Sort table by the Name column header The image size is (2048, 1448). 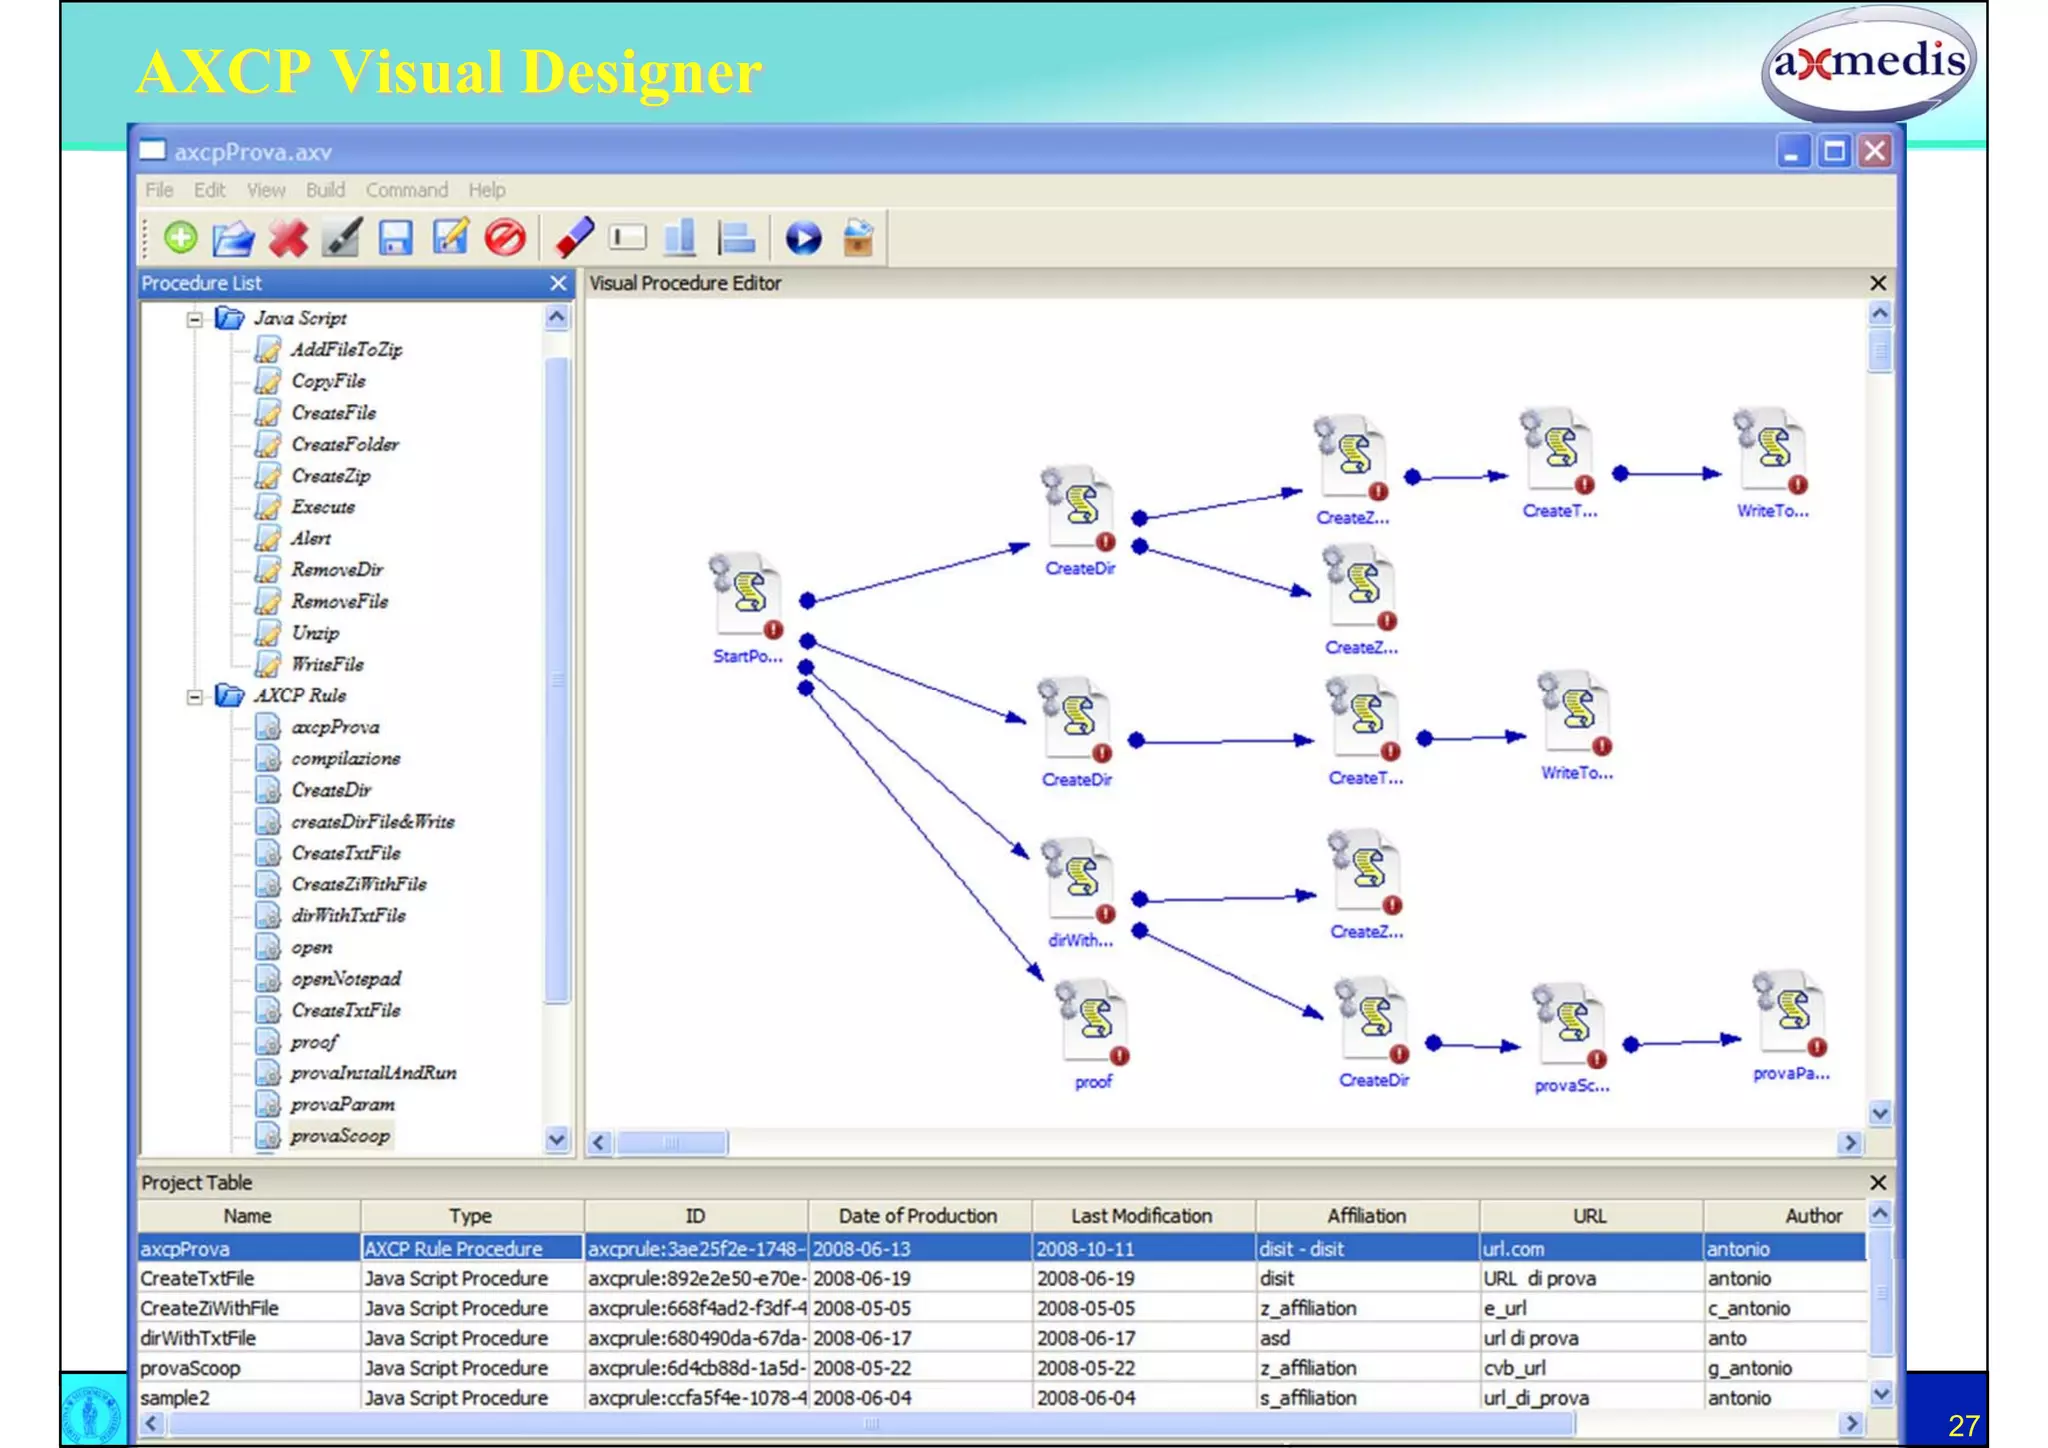pos(248,1216)
